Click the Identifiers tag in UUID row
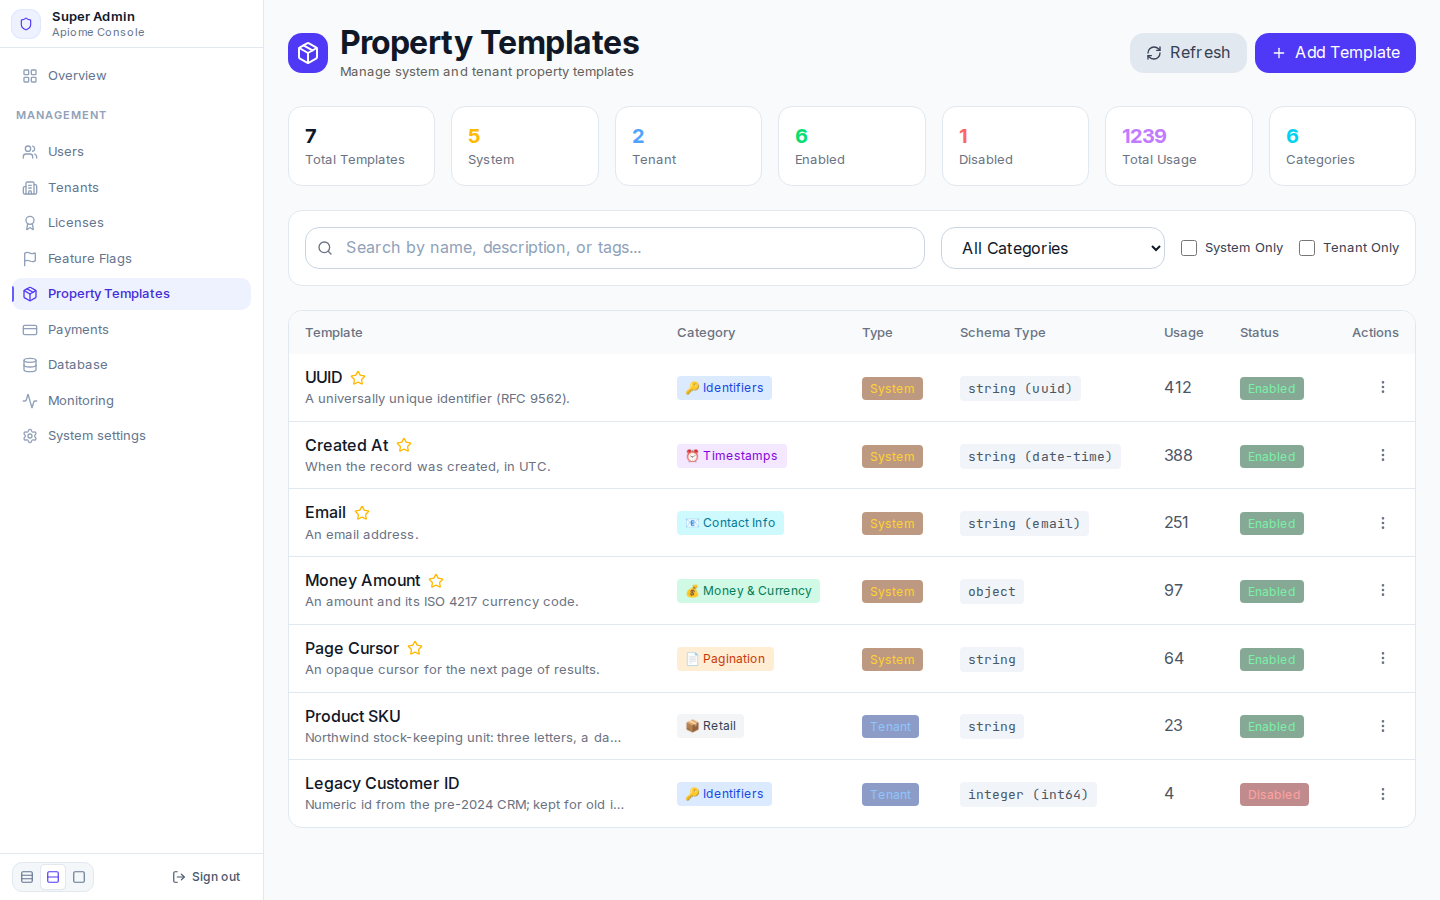The width and height of the screenshot is (1440, 900). (724, 388)
